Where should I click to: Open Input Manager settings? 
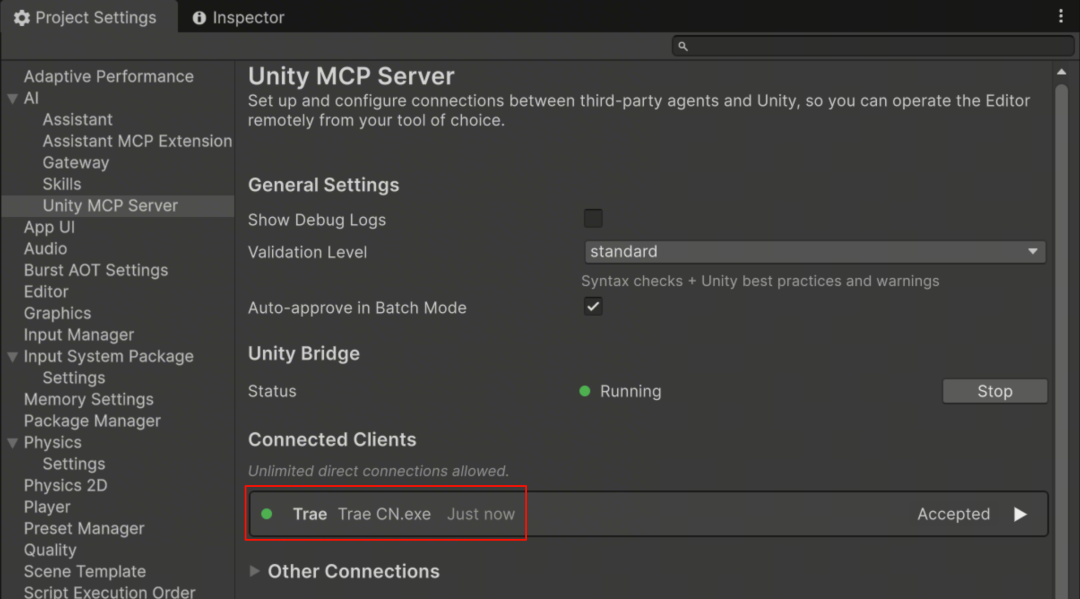(79, 335)
